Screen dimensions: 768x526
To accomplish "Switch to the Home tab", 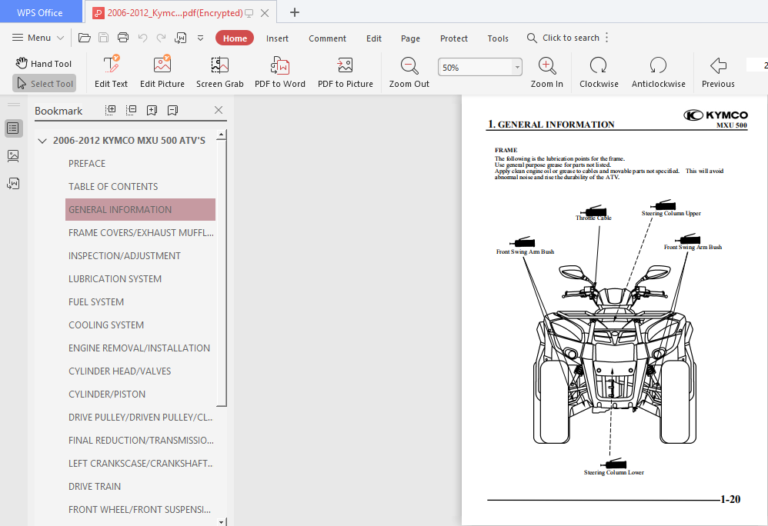I will click(235, 38).
